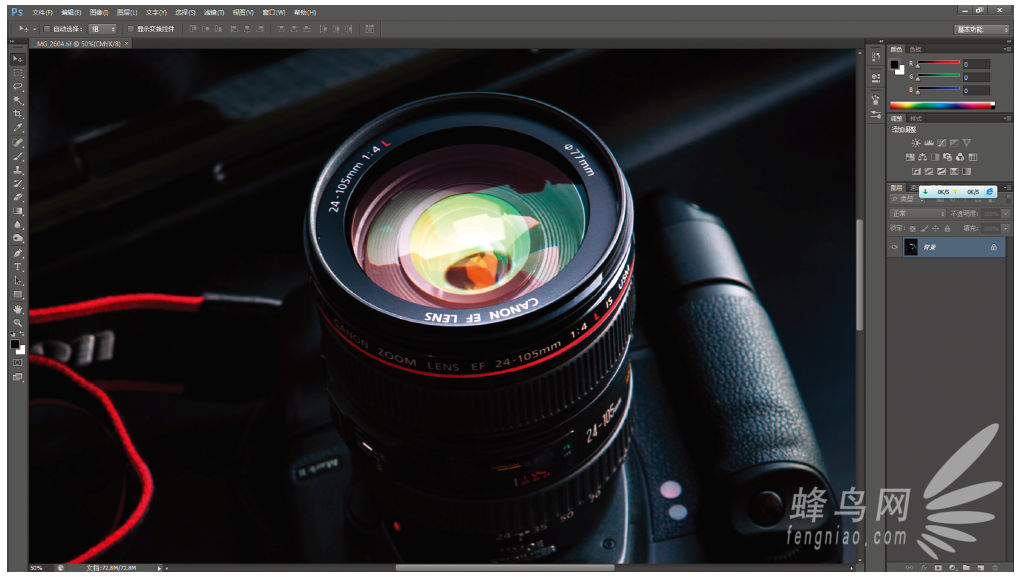
Task: Select the Rectangular Marquee tool
Action: (18, 73)
